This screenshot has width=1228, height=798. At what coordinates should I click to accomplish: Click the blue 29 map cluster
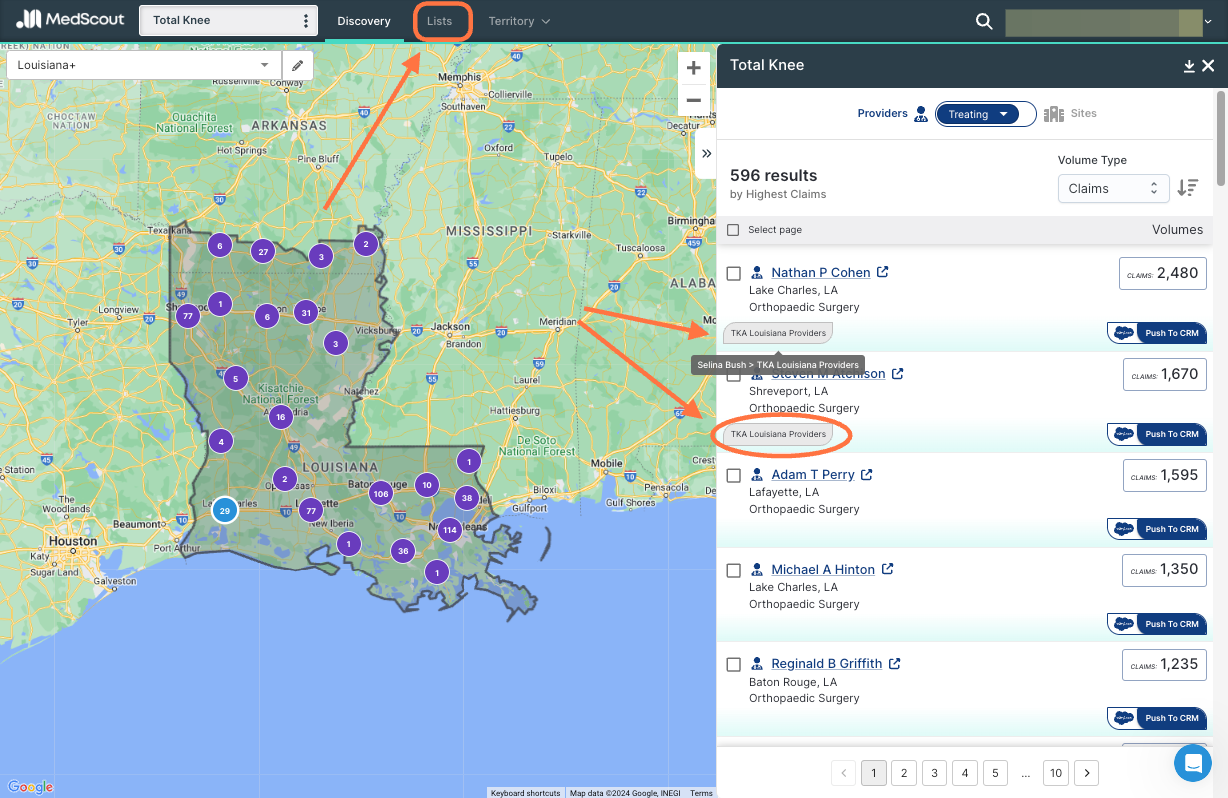[225, 511]
